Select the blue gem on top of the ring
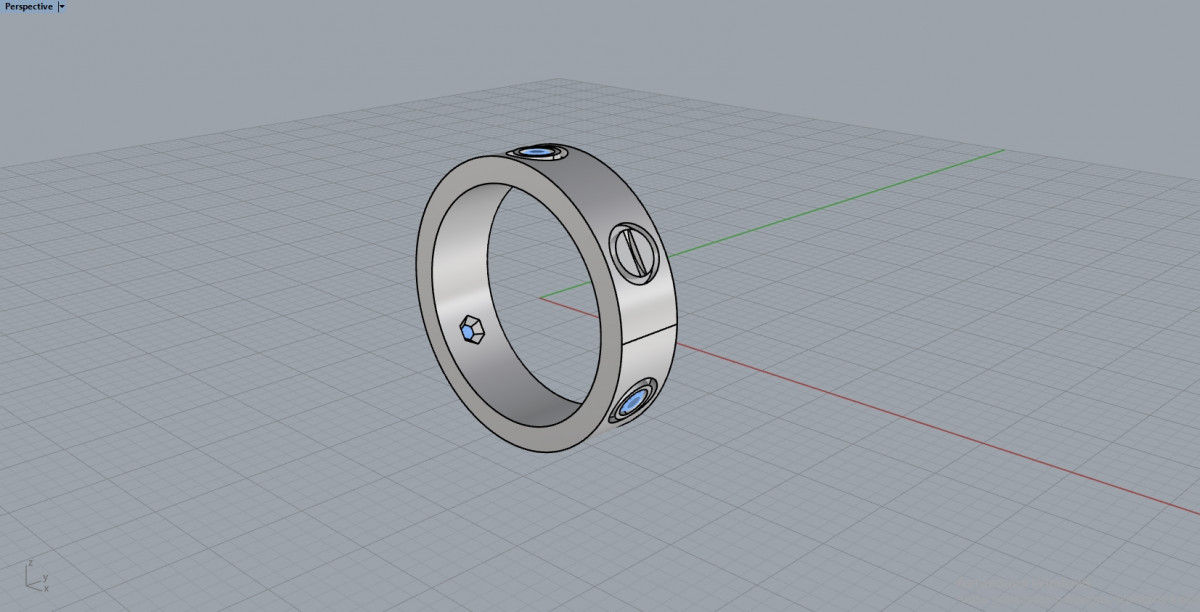The height and width of the screenshot is (612, 1200). [537, 152]
